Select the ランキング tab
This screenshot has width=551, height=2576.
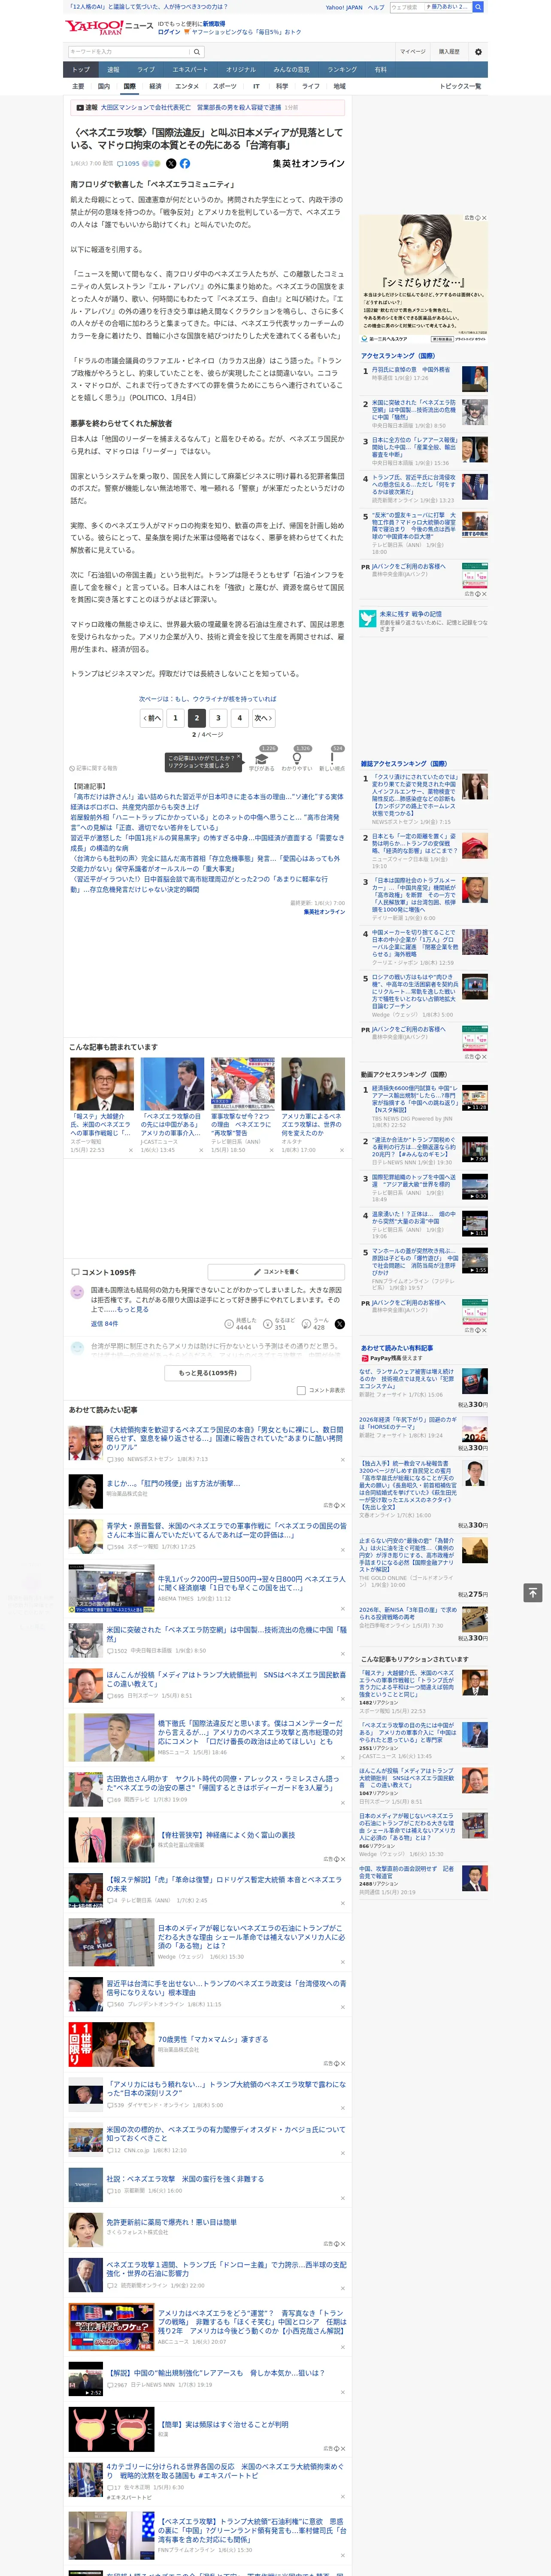pos(342,70)
